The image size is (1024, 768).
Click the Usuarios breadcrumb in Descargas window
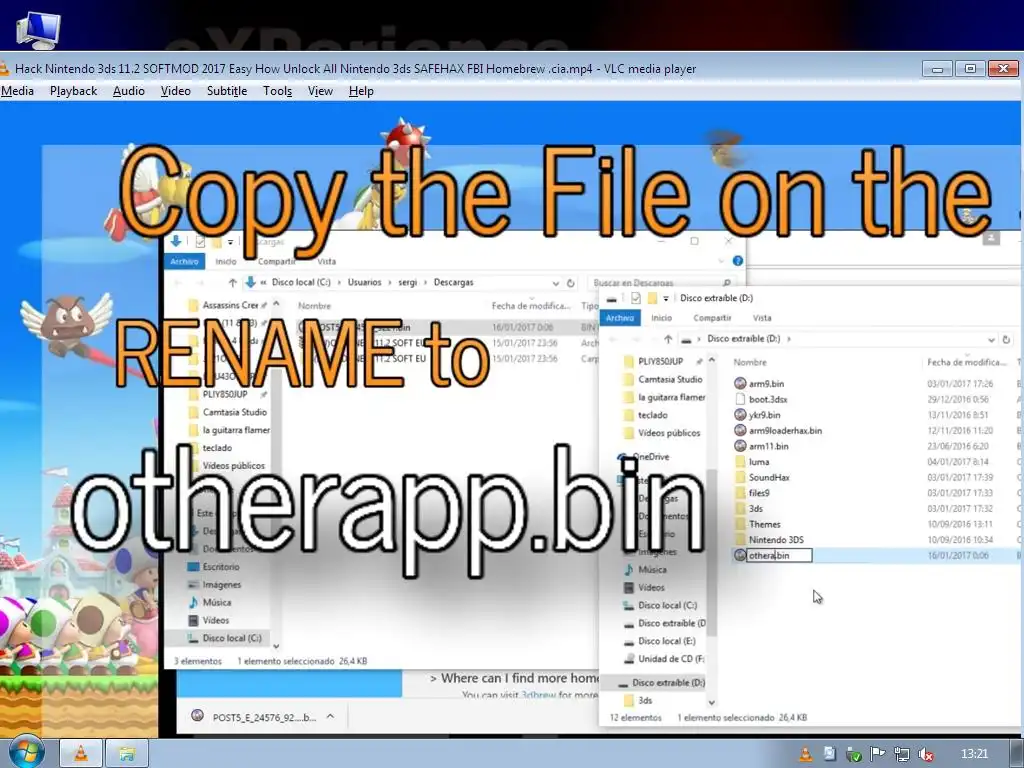coord(364,283)
